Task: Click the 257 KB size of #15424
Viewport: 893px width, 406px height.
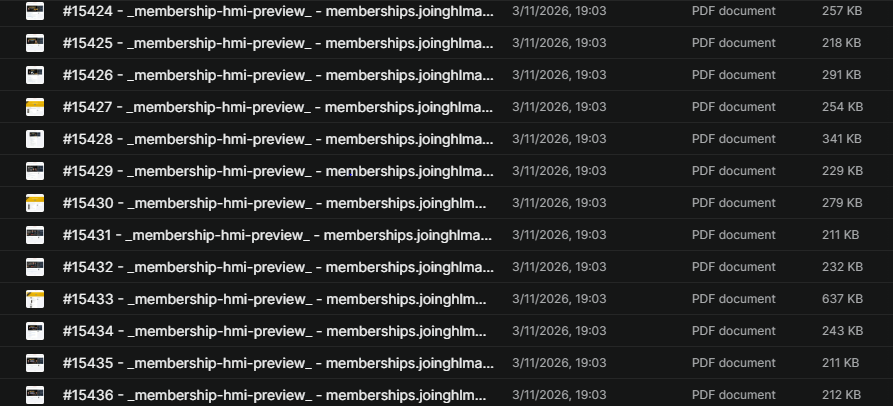Action: point(842,11)
